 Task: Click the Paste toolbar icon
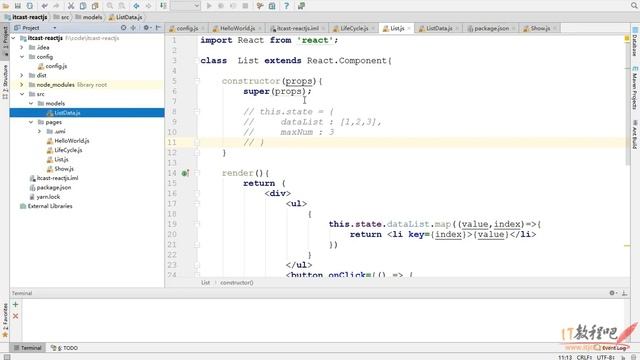95,6
